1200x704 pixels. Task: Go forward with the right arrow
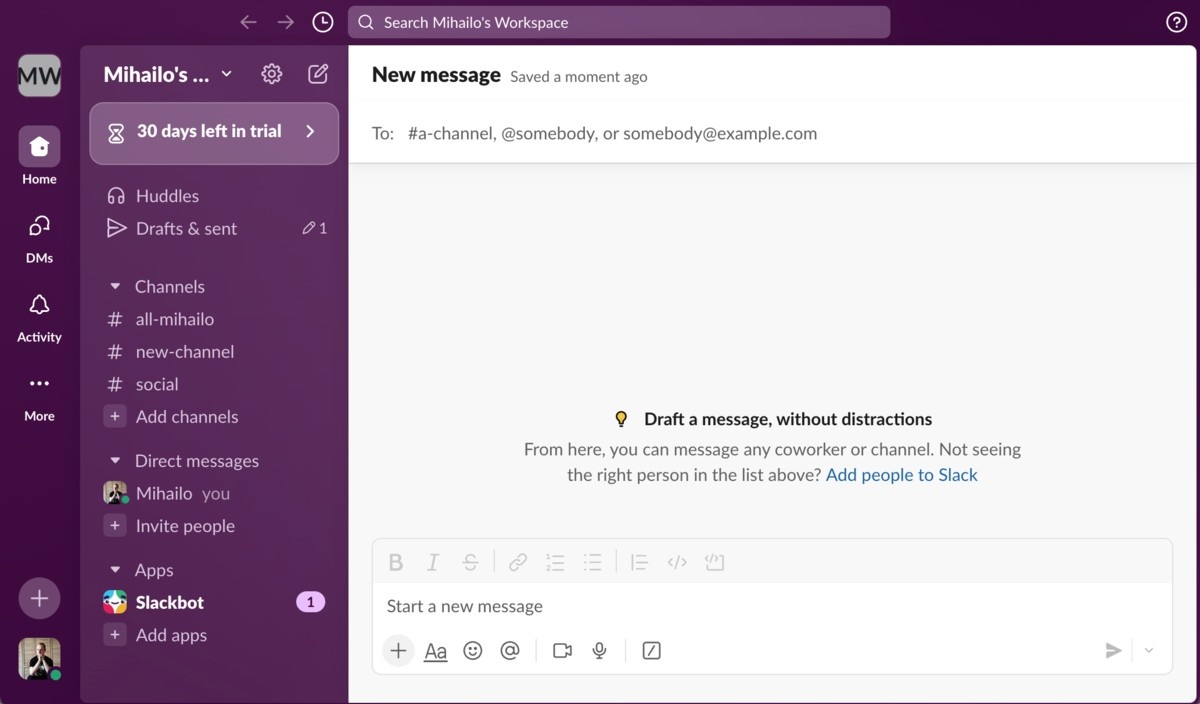tap(286, 22)
